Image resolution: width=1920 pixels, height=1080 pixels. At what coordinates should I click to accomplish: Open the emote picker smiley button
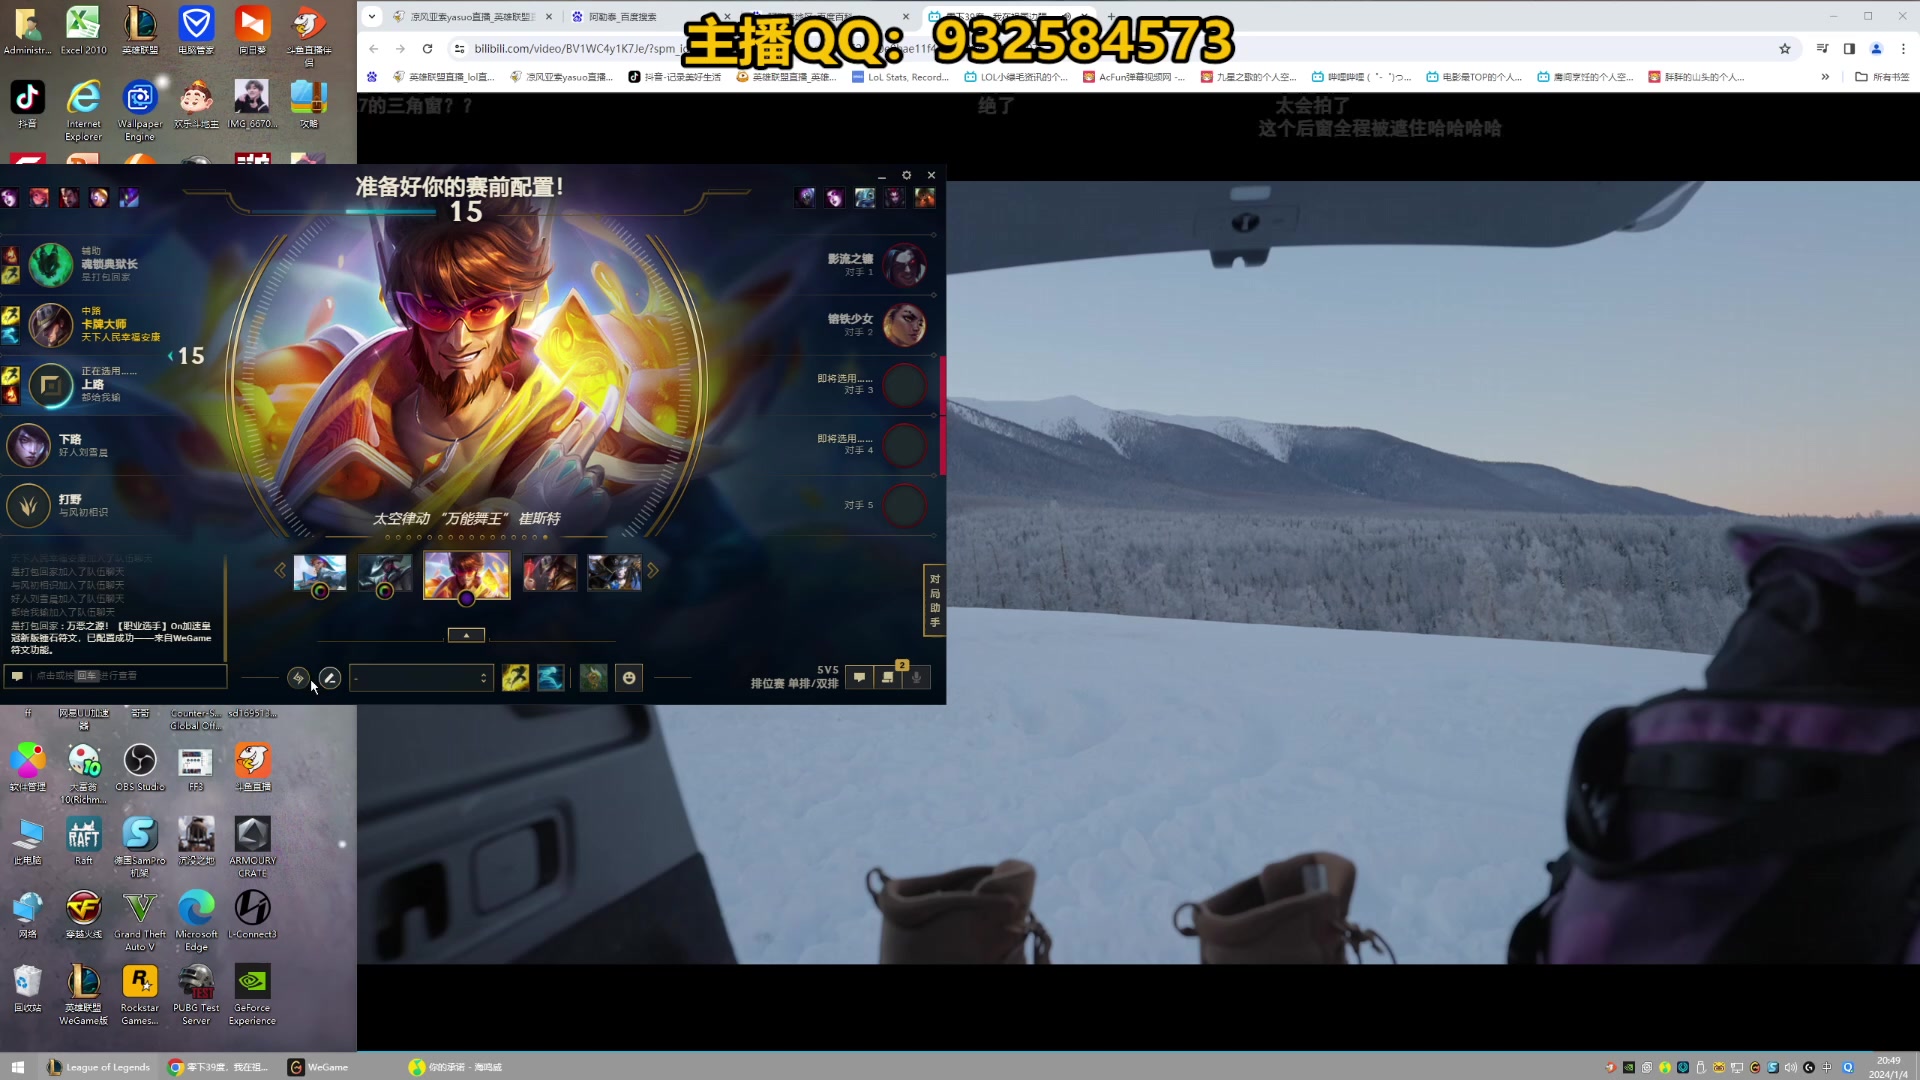629,678
